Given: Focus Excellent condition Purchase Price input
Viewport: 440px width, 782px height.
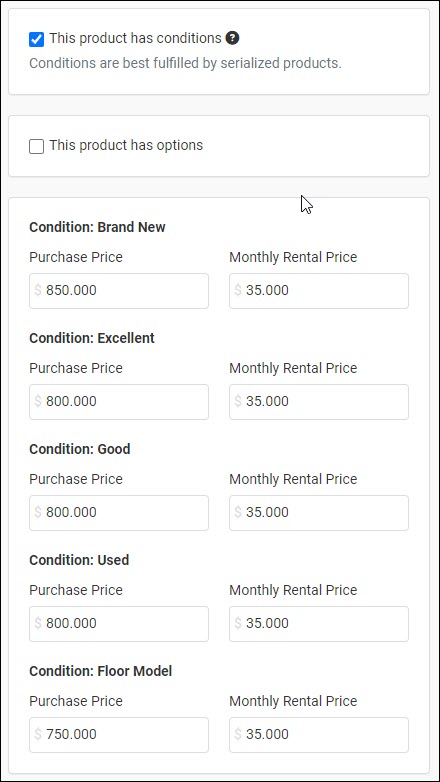Looking at the screenshot, I should 119,402.
